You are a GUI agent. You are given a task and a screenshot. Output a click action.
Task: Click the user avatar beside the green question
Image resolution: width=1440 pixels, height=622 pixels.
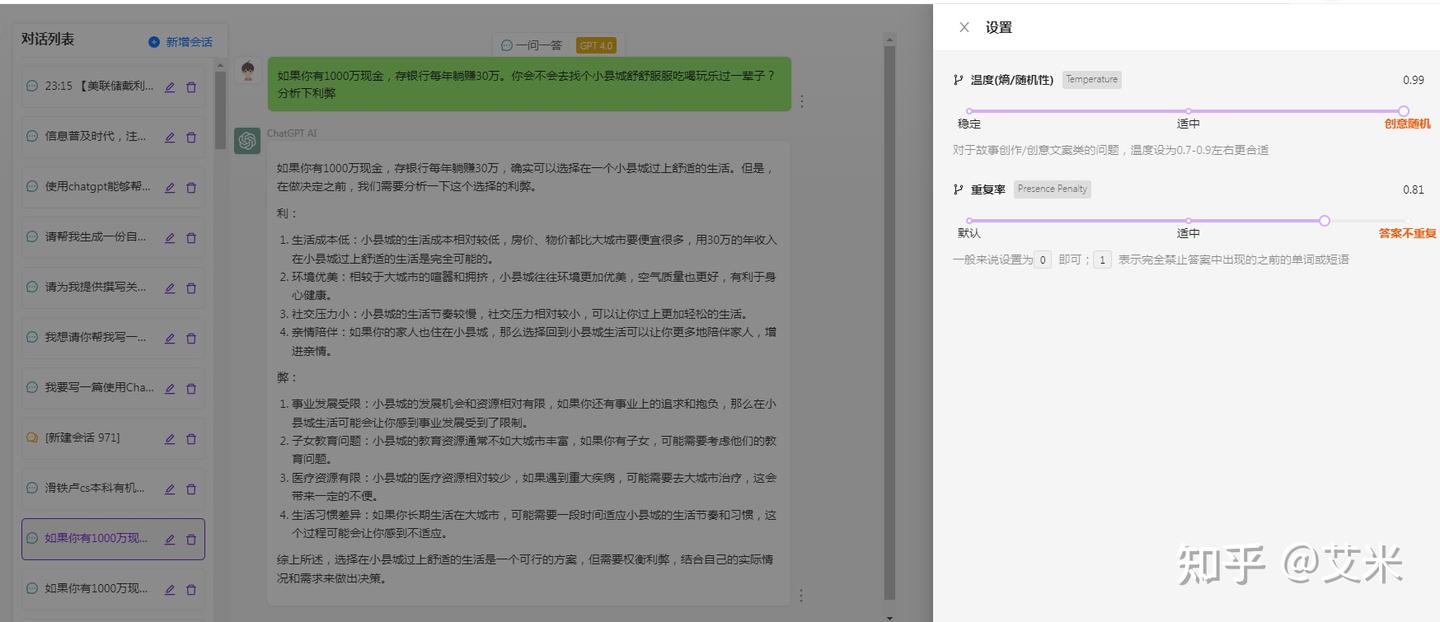click(x=247, y=70)
